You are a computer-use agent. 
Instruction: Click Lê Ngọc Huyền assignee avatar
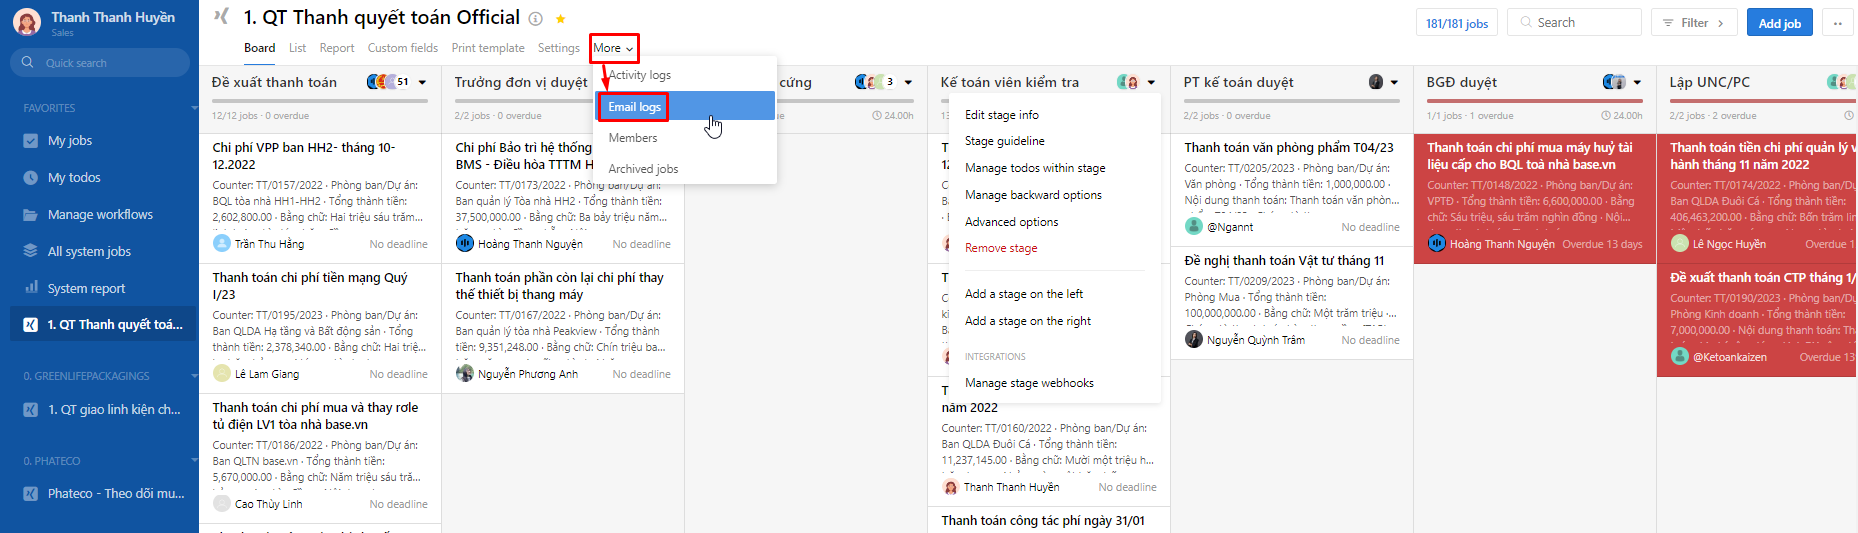coord(1680,244)
